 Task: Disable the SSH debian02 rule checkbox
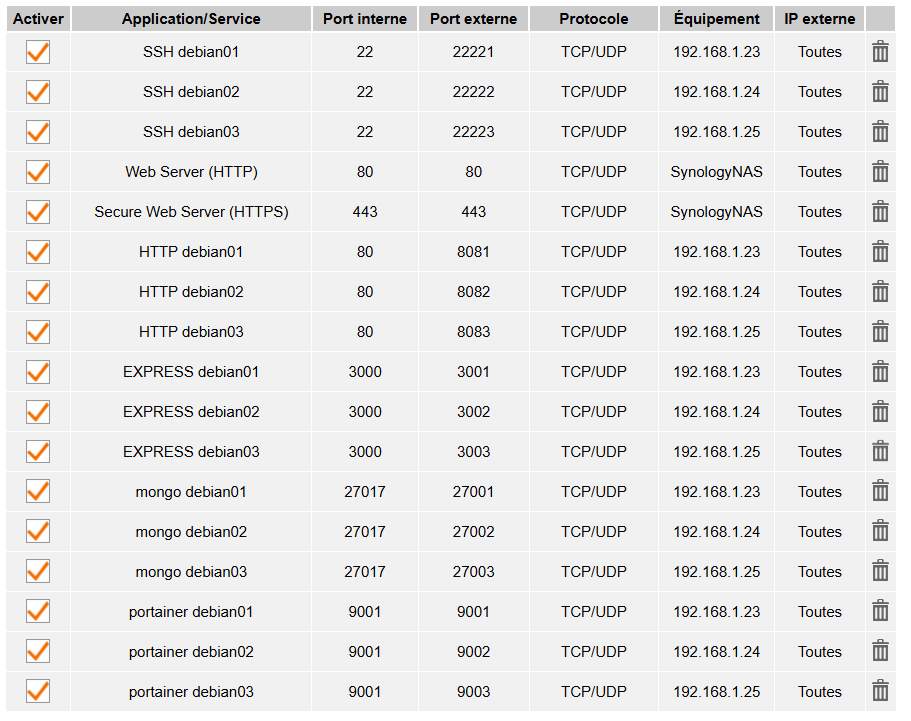[38, 92]
